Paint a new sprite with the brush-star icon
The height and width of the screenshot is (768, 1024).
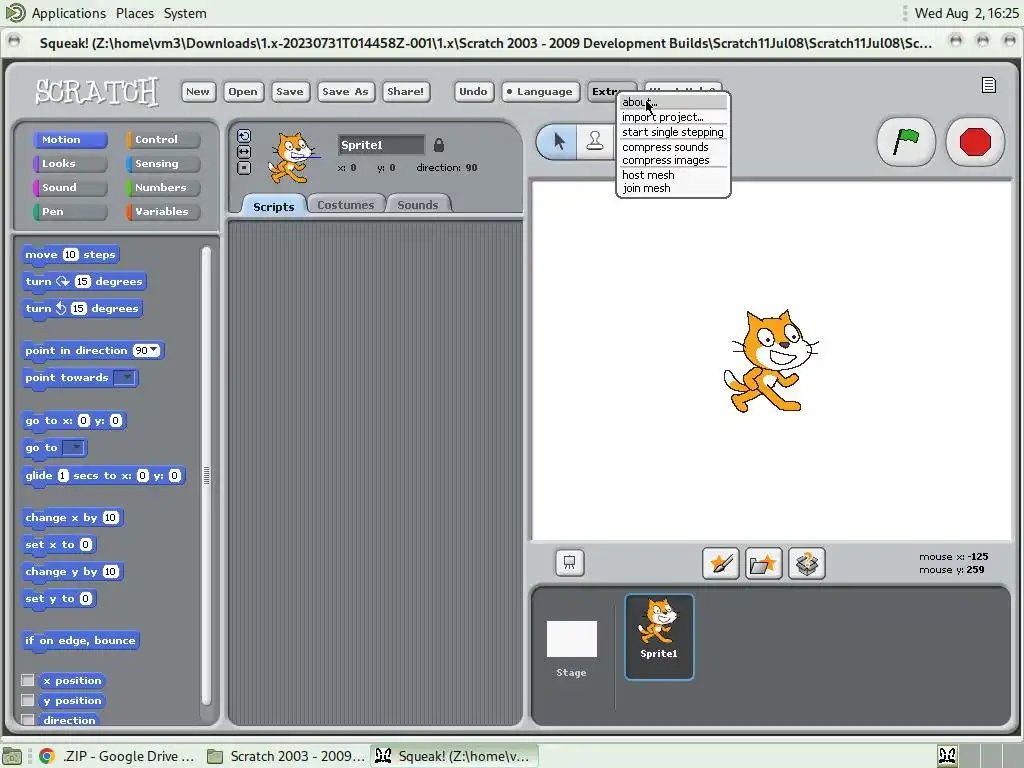721,564
